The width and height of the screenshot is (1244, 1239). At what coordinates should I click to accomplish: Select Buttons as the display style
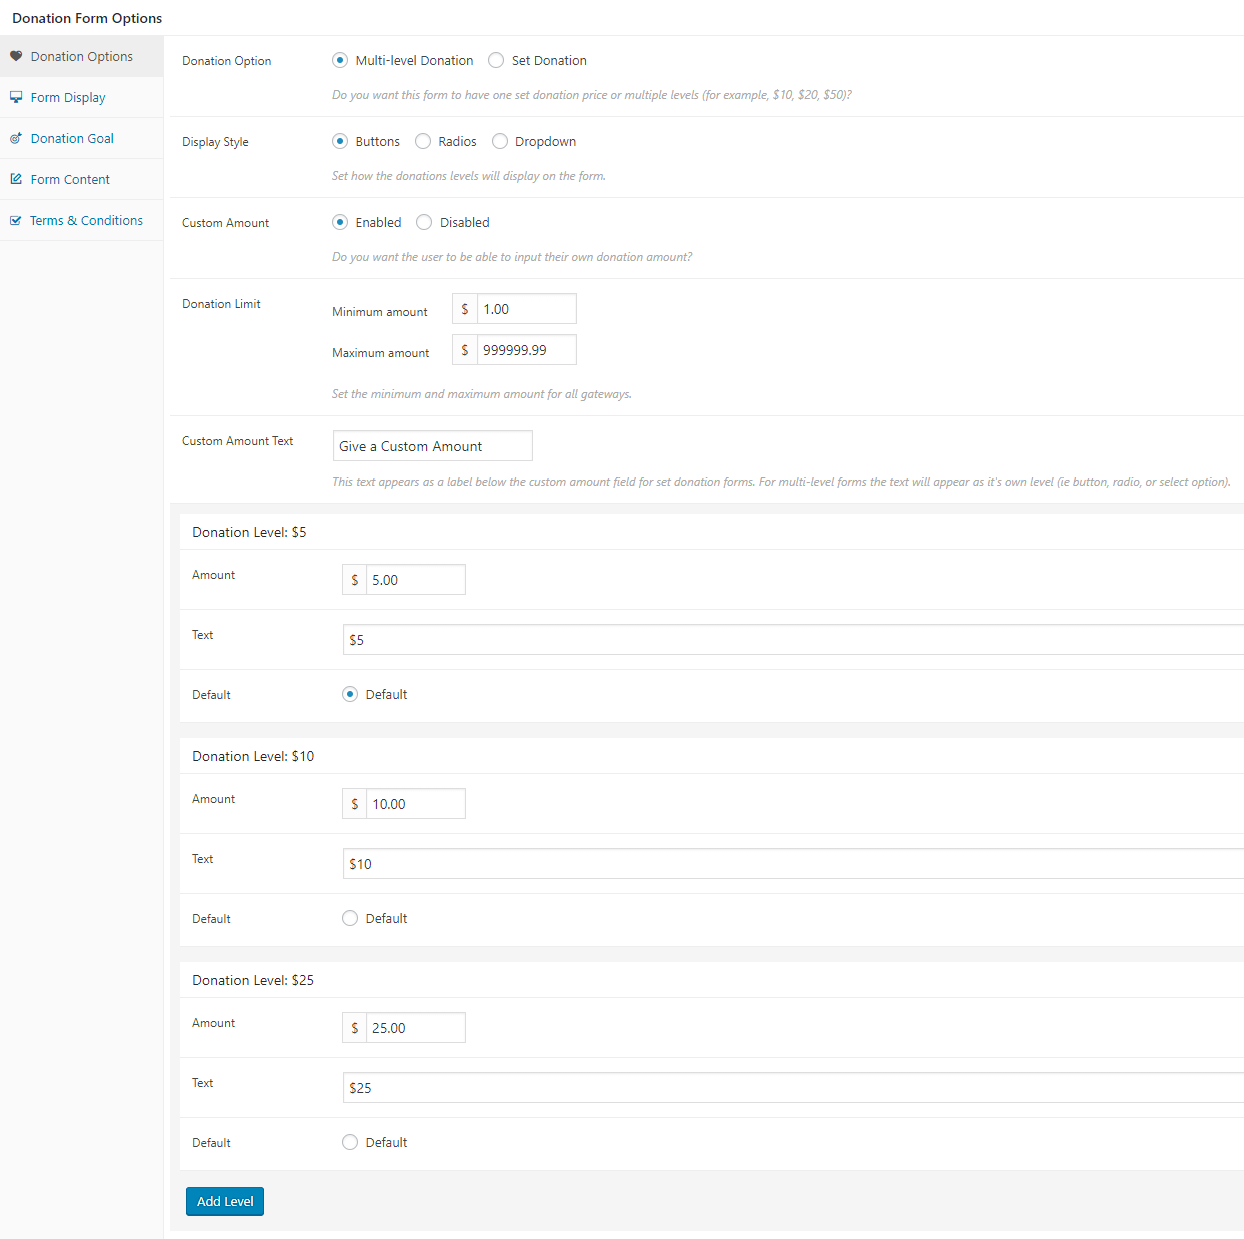point(340,141)
